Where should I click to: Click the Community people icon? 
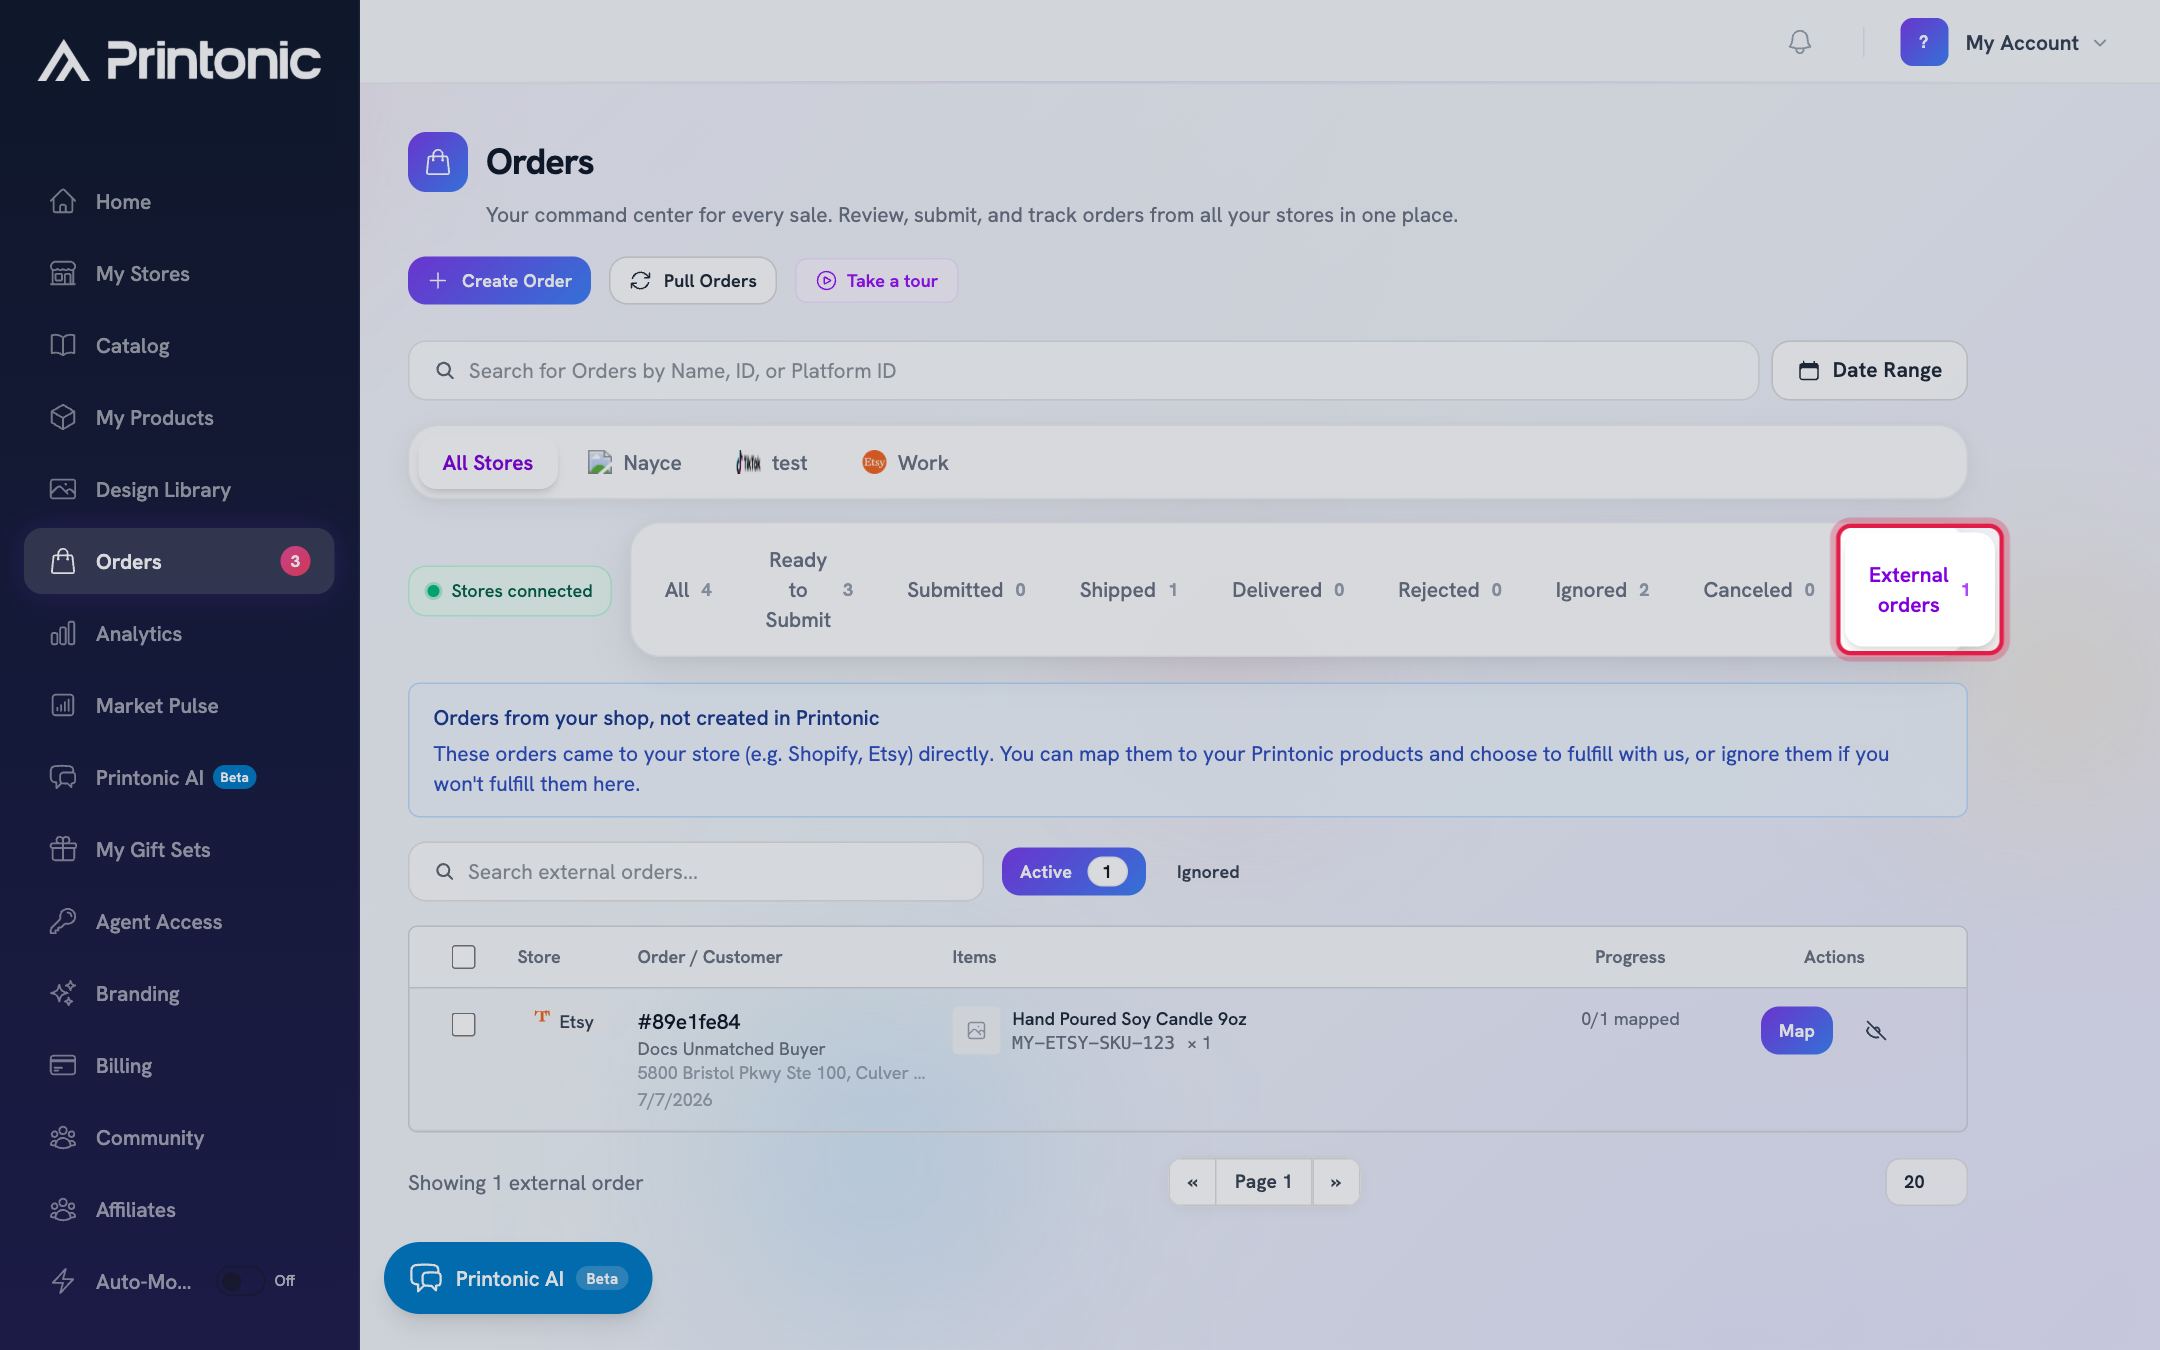(63, 1138)
